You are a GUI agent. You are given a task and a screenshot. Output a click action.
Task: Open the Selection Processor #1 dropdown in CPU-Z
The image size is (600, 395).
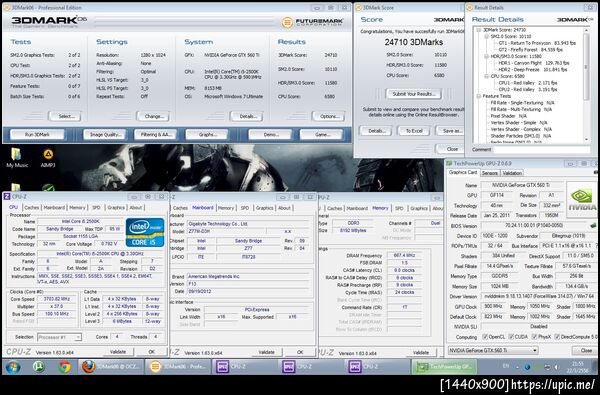coord(59,337)
